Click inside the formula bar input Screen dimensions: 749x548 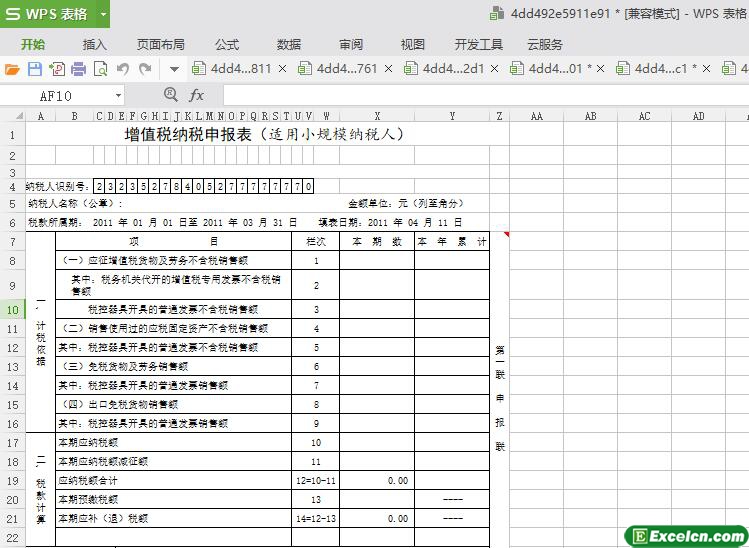[485, 96]
